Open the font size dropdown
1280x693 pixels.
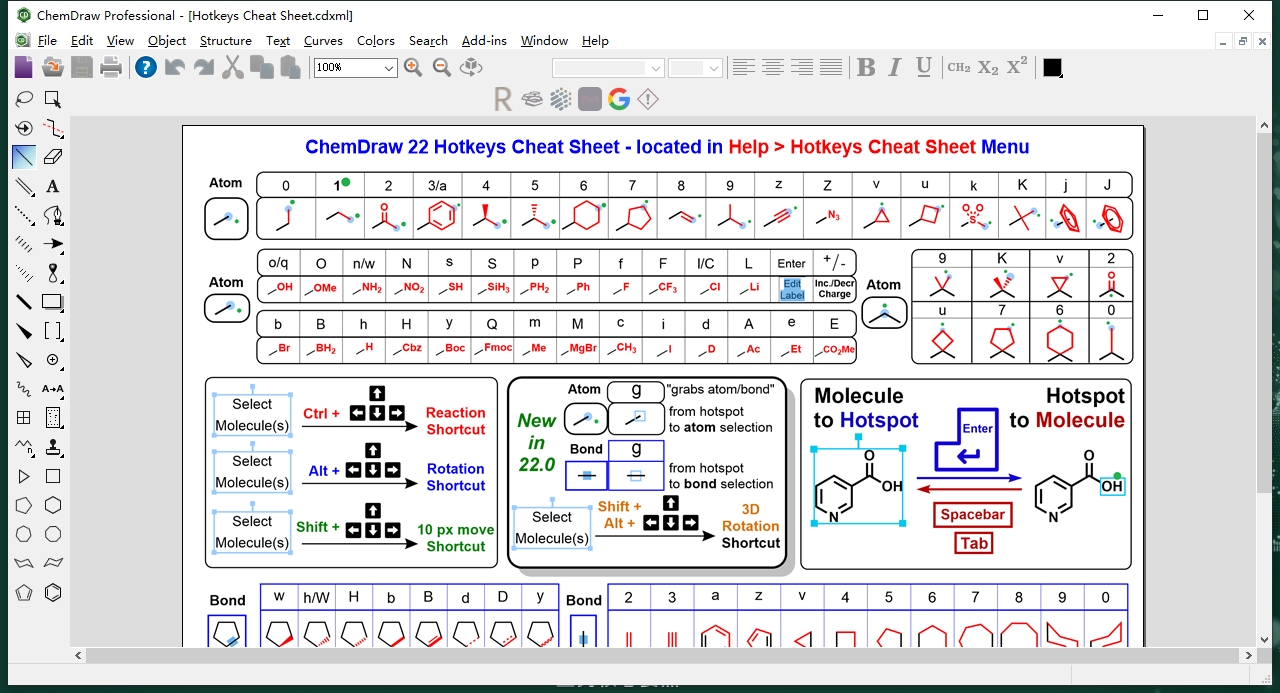pyautogui.click(x=713, y=68)
